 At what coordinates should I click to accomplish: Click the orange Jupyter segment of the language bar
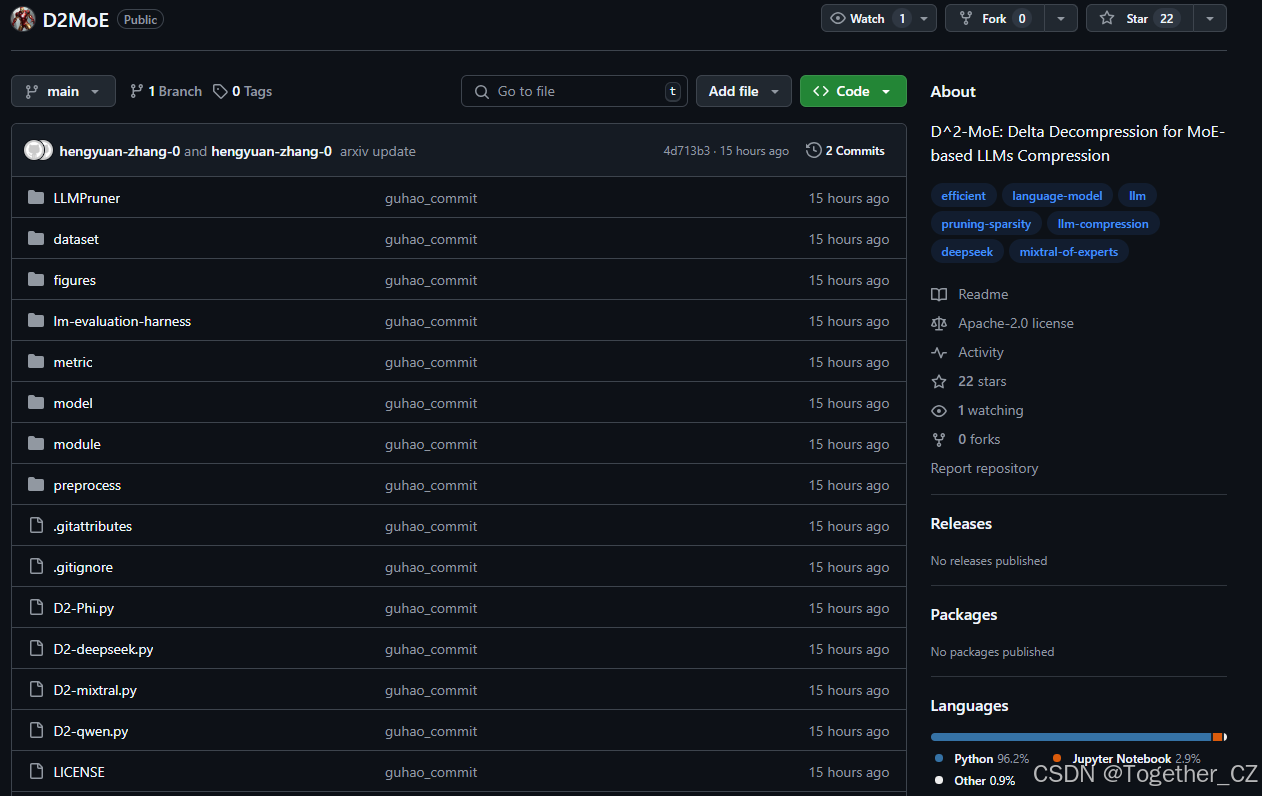coord(1217,737)
